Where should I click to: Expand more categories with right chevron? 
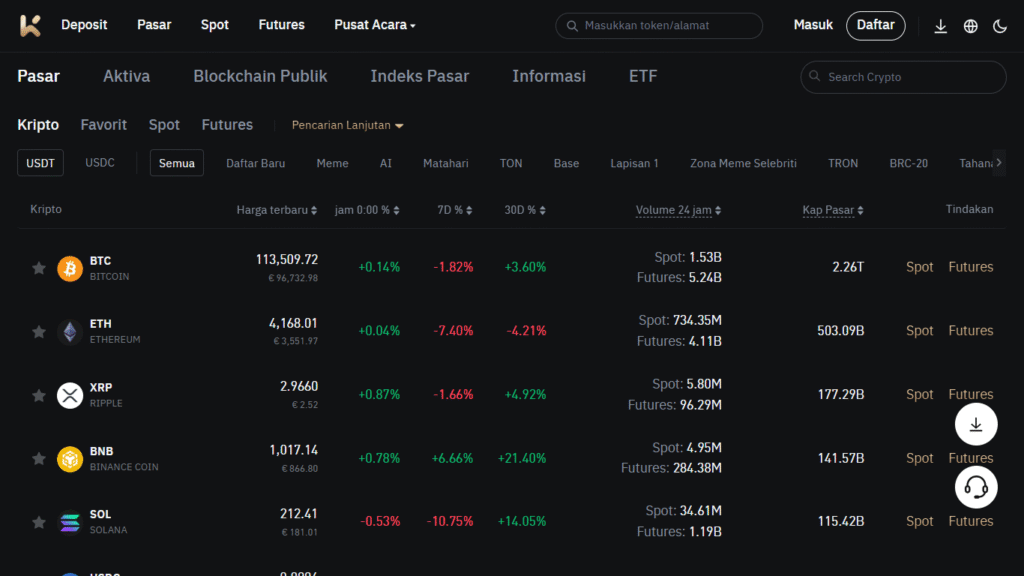(x=1000, y=162)
